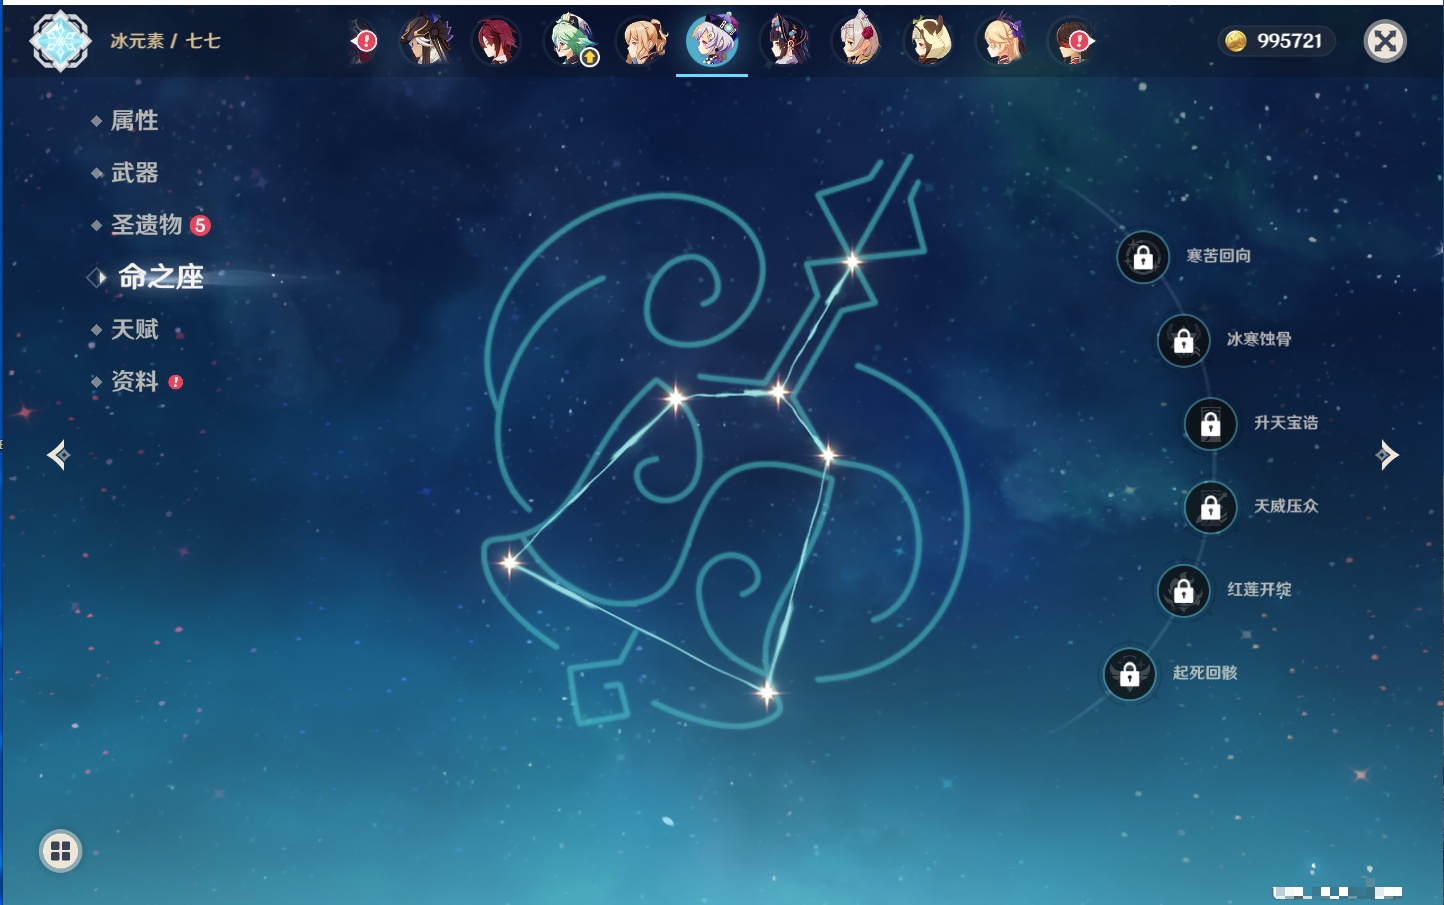Click the 995721 Mora balance
The height and width of the screenshot is (905, 1444).
[x=1276, y=41]
